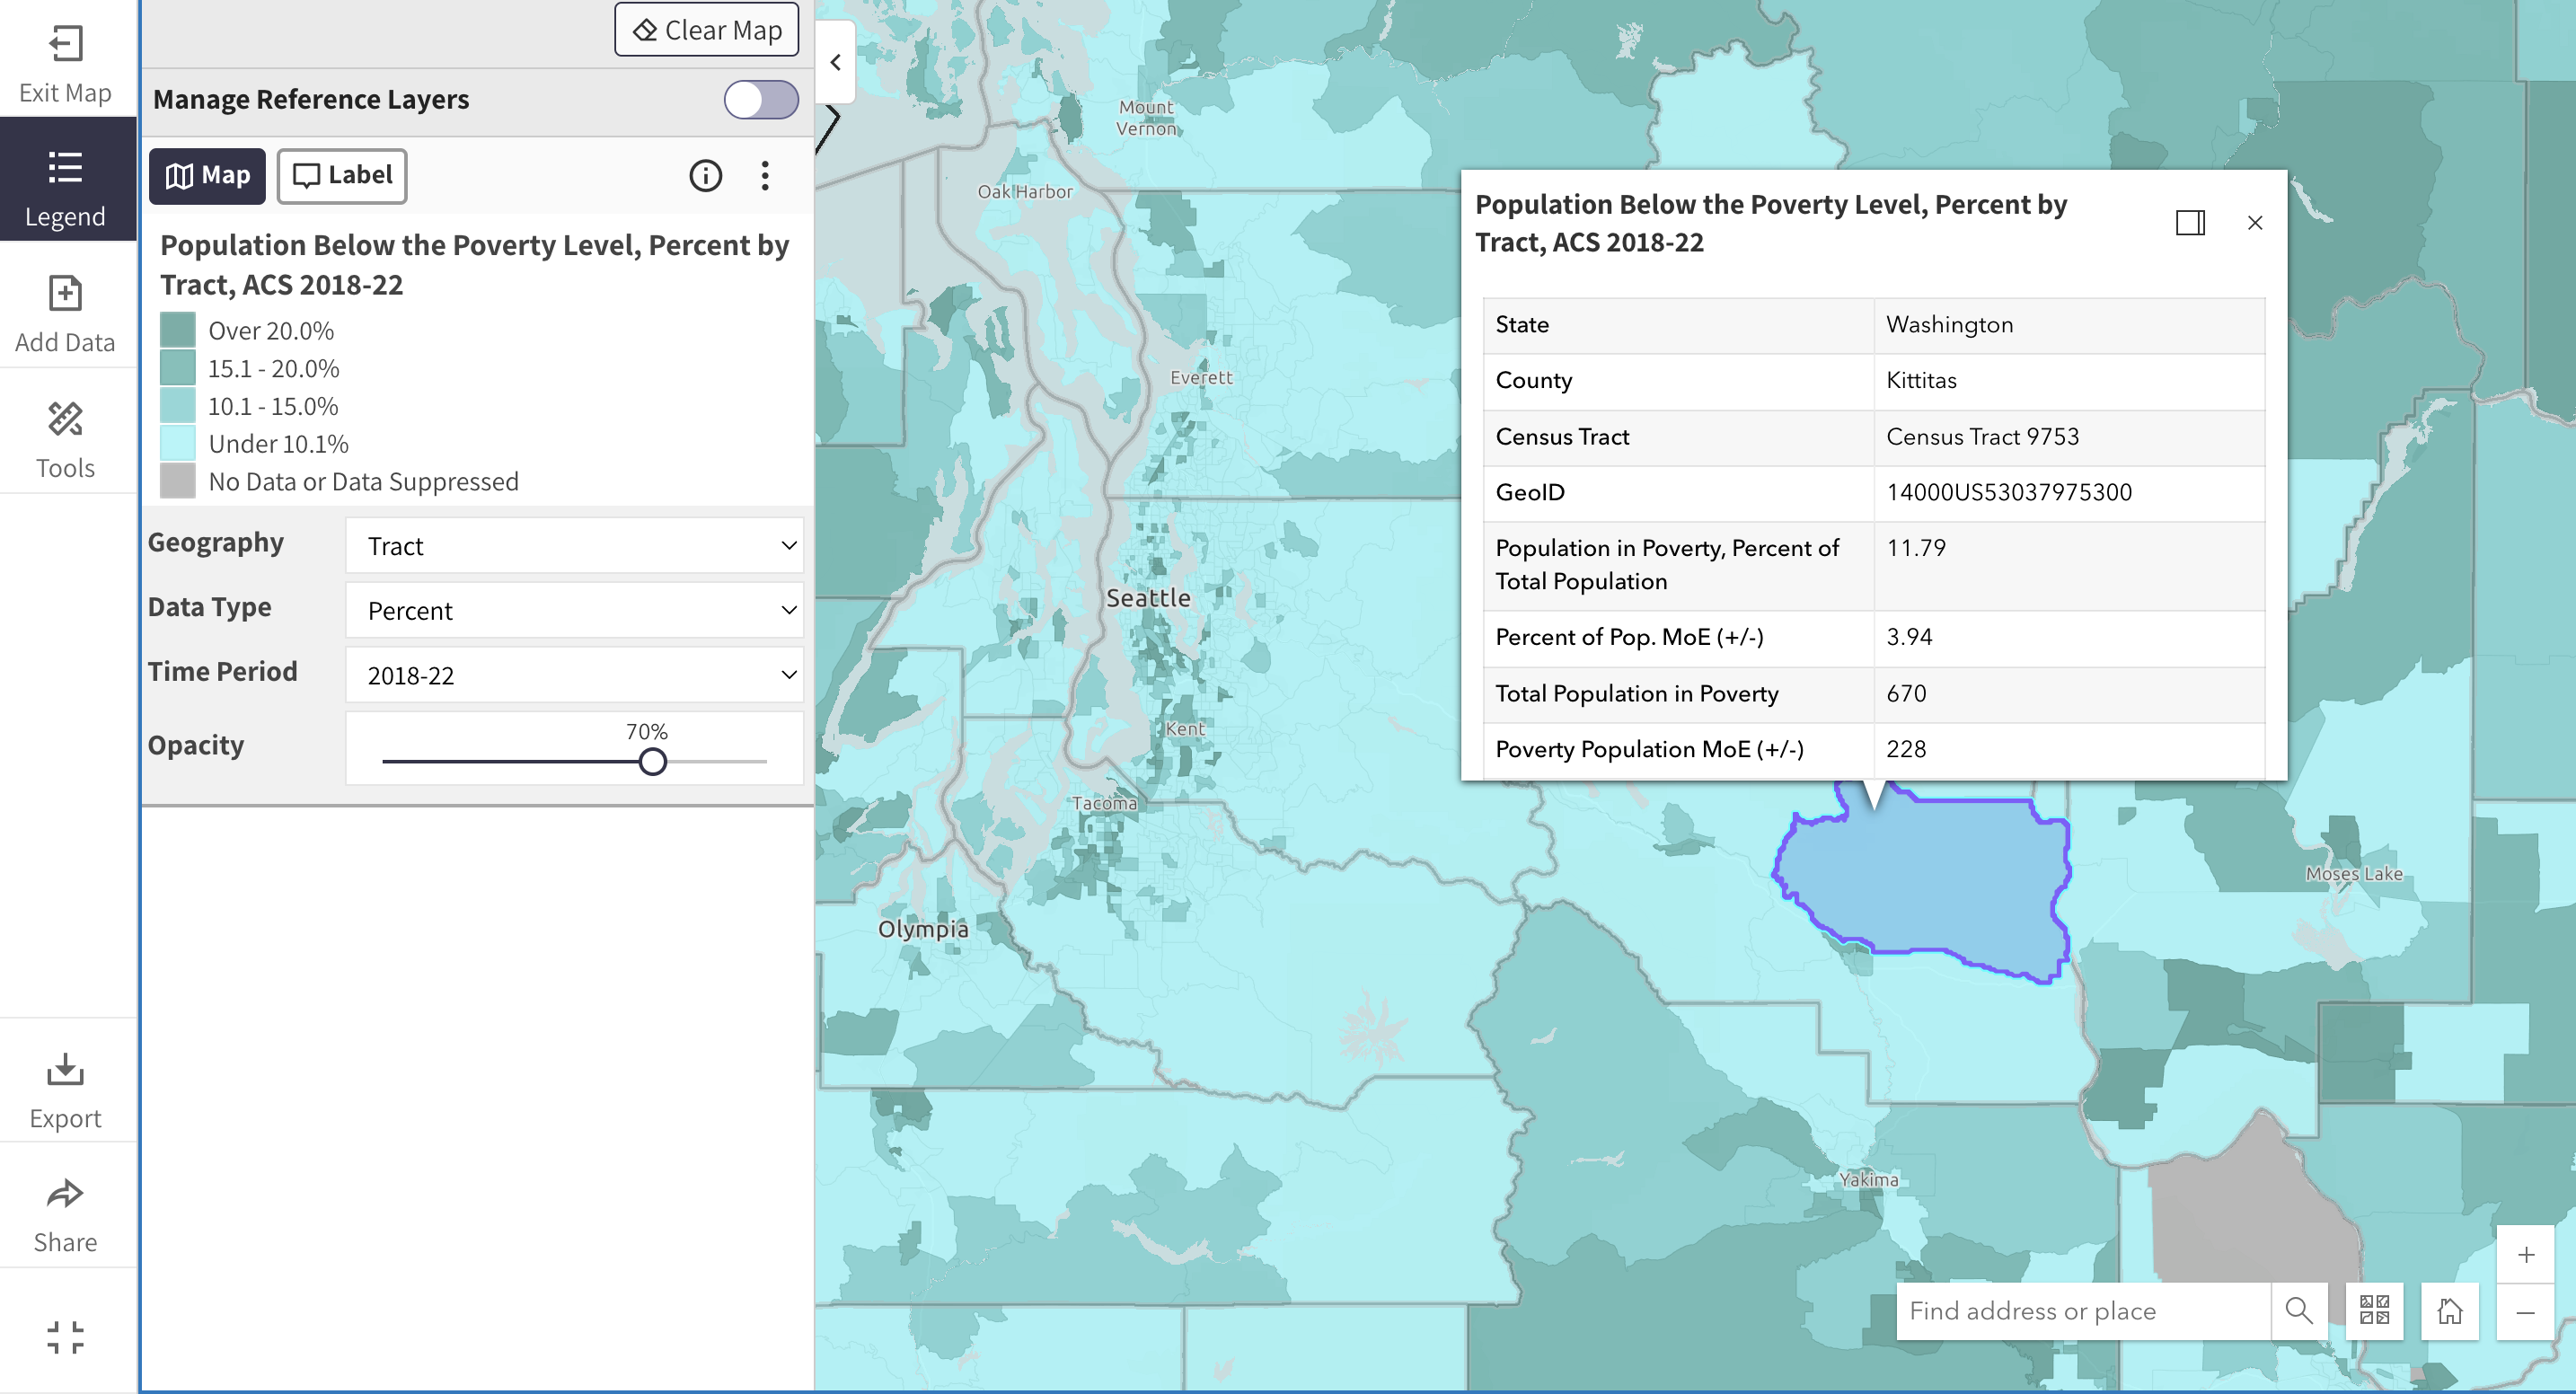Open the Geography dropdown

coord(574,546)
